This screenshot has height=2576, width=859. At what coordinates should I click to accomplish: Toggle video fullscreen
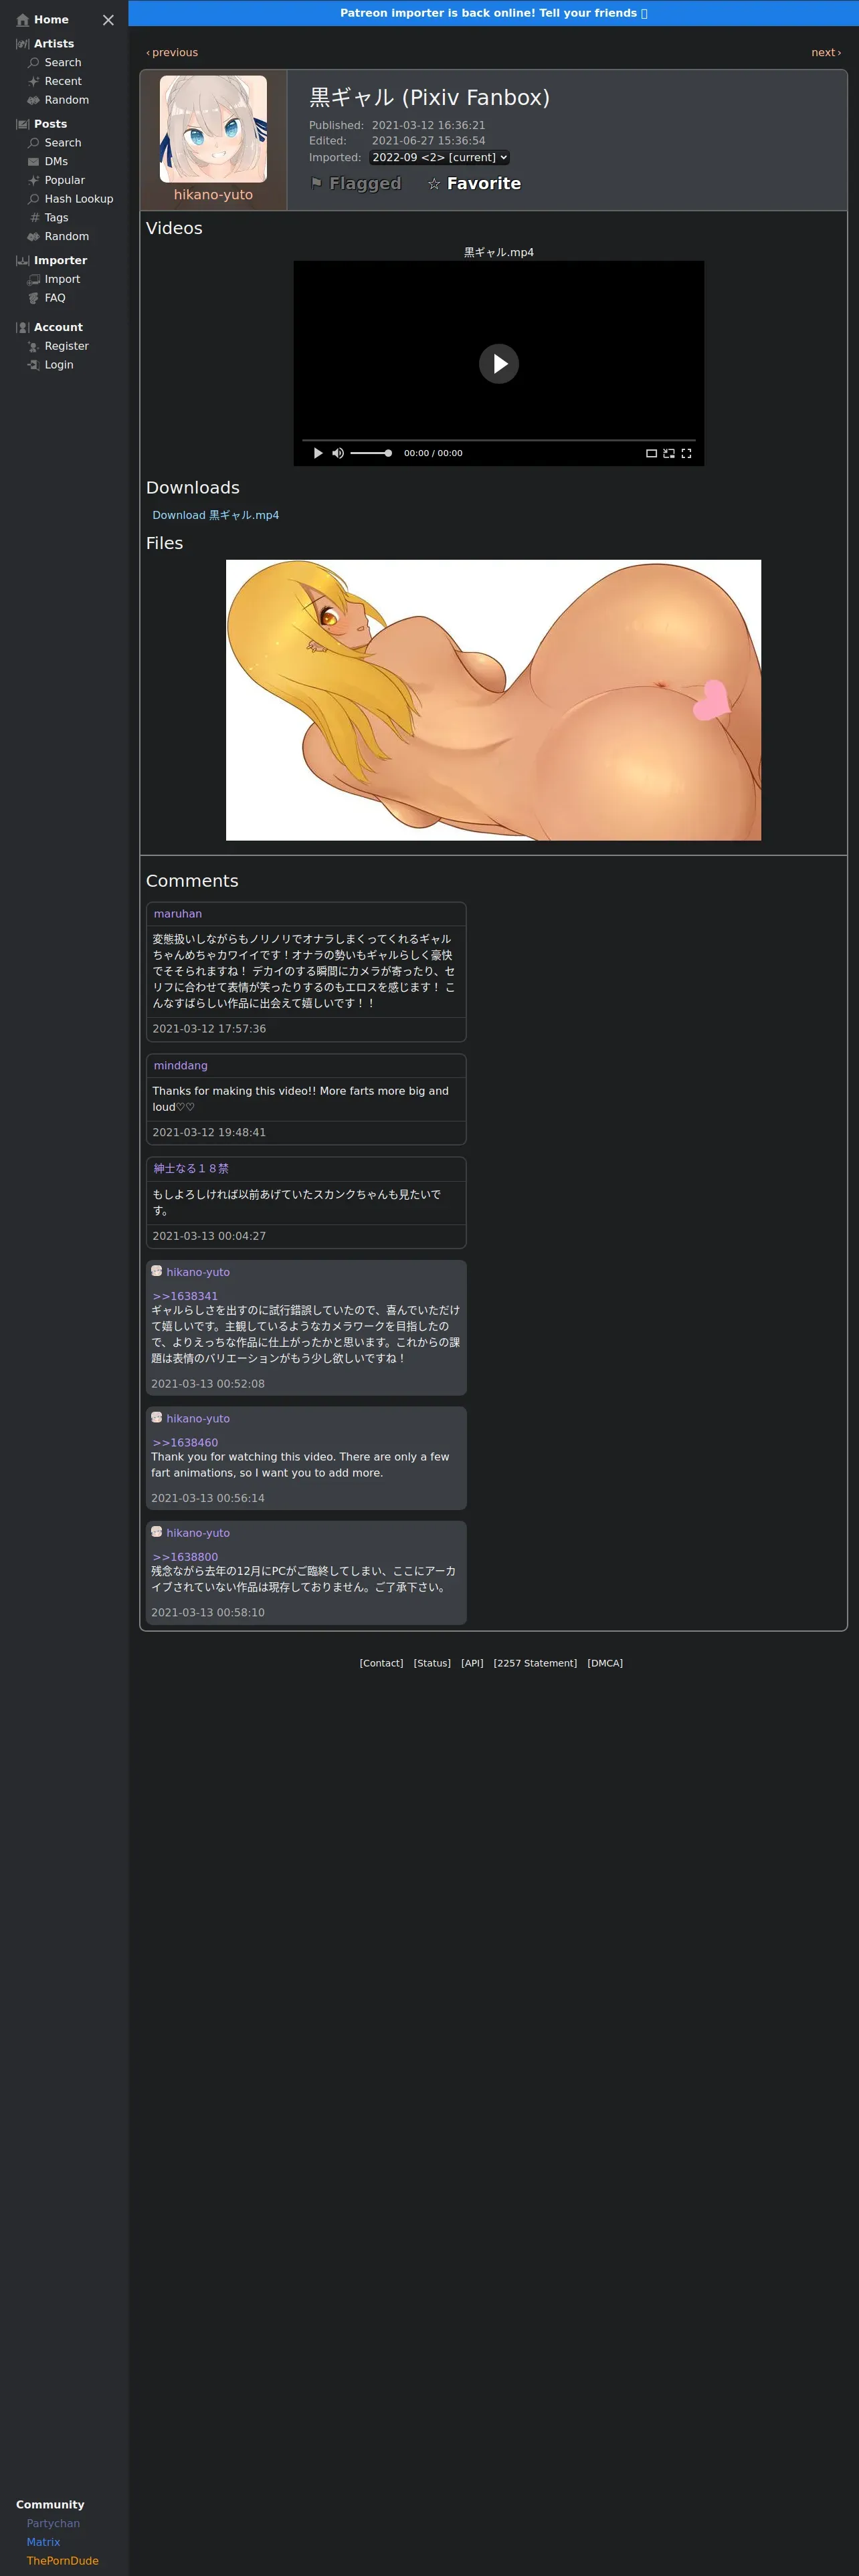click(x=686, y=453)
